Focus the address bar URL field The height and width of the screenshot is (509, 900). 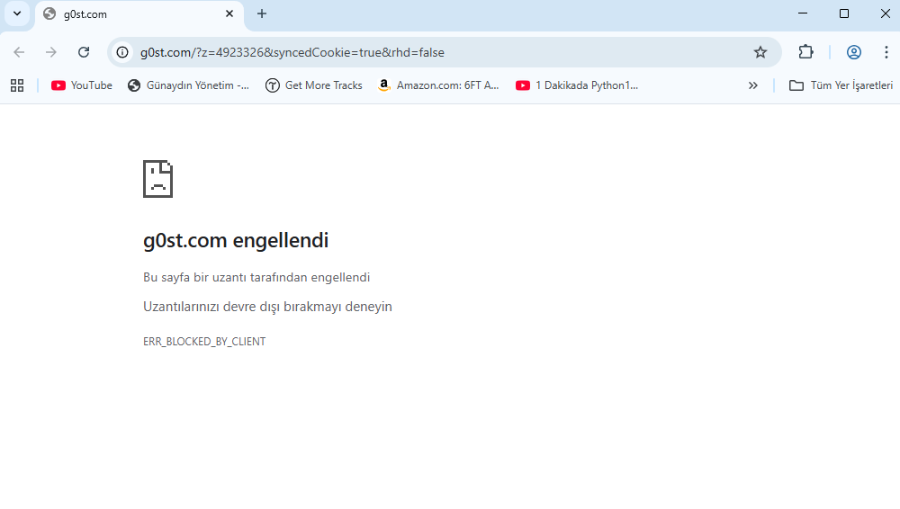click(442, 52)
